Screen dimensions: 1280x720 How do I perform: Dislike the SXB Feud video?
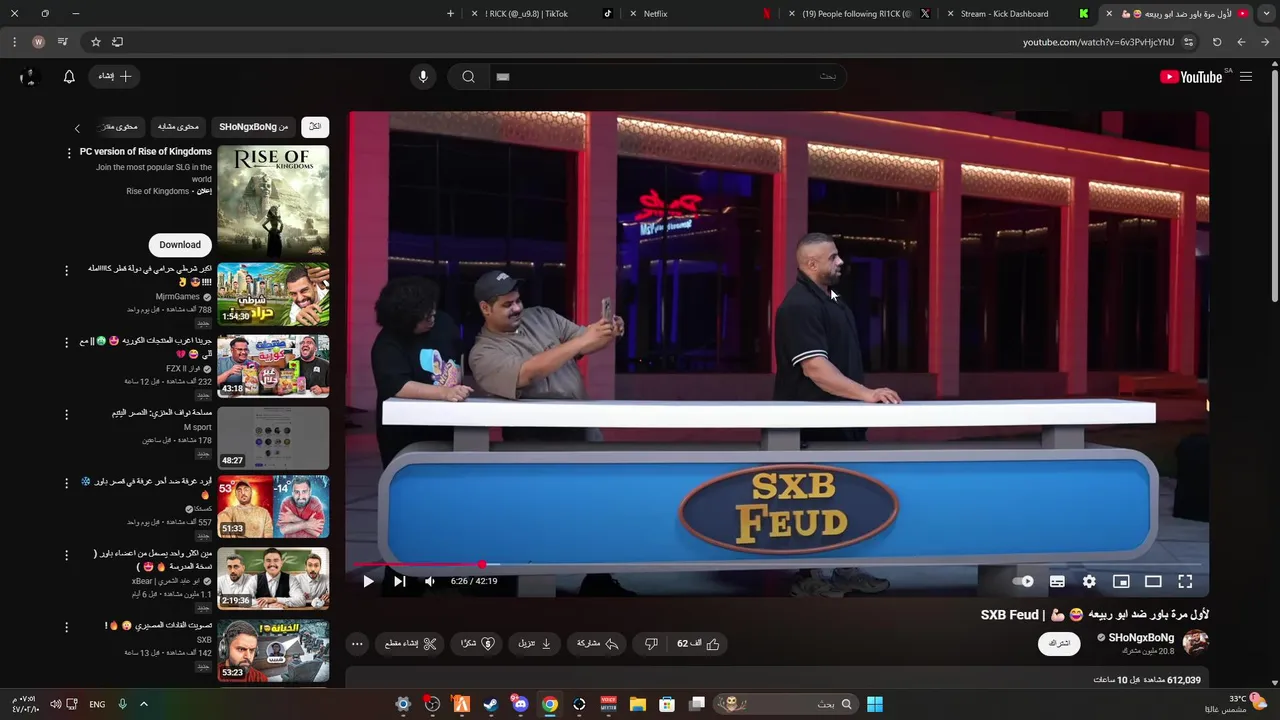coord(651,644)
